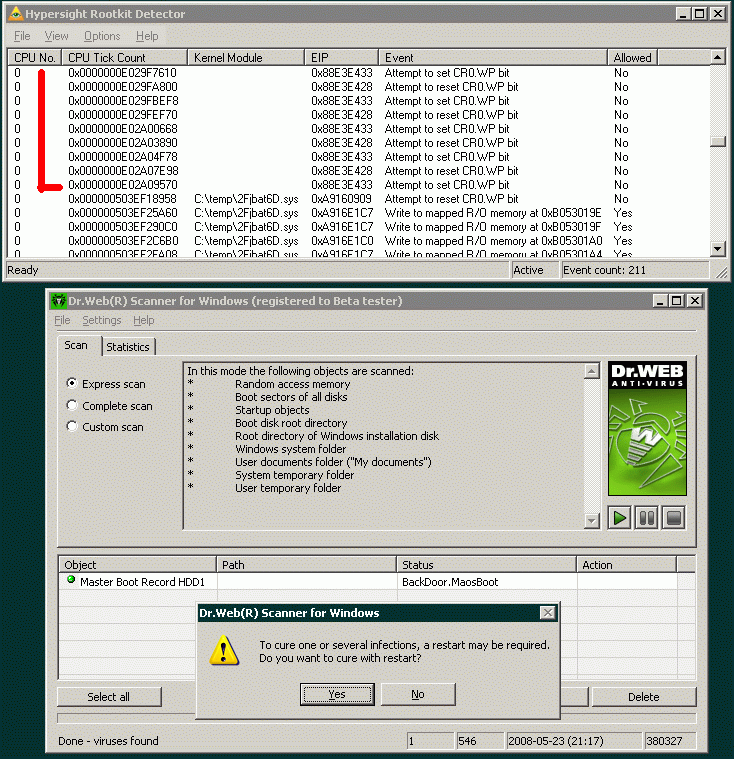Pause the Dr.Web scan
Screen dimensions: 734x759
647,518
